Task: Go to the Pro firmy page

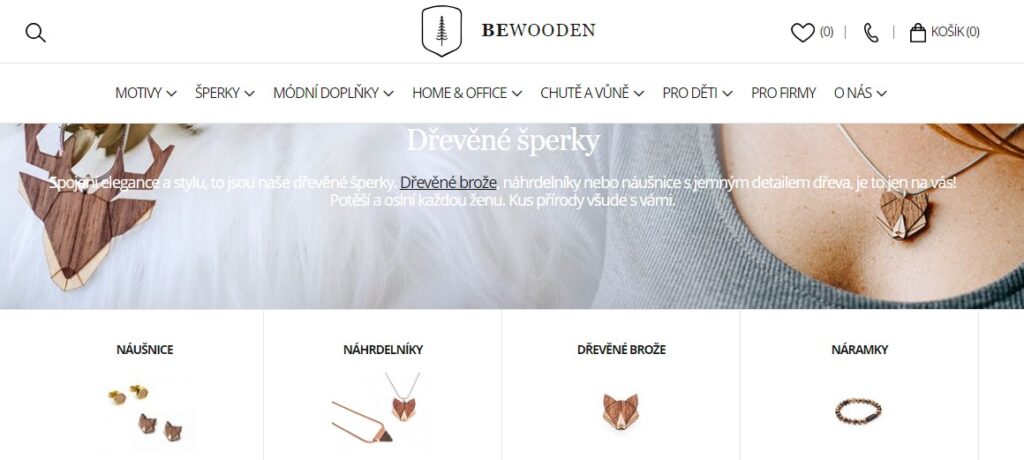Action: point(783,93)
